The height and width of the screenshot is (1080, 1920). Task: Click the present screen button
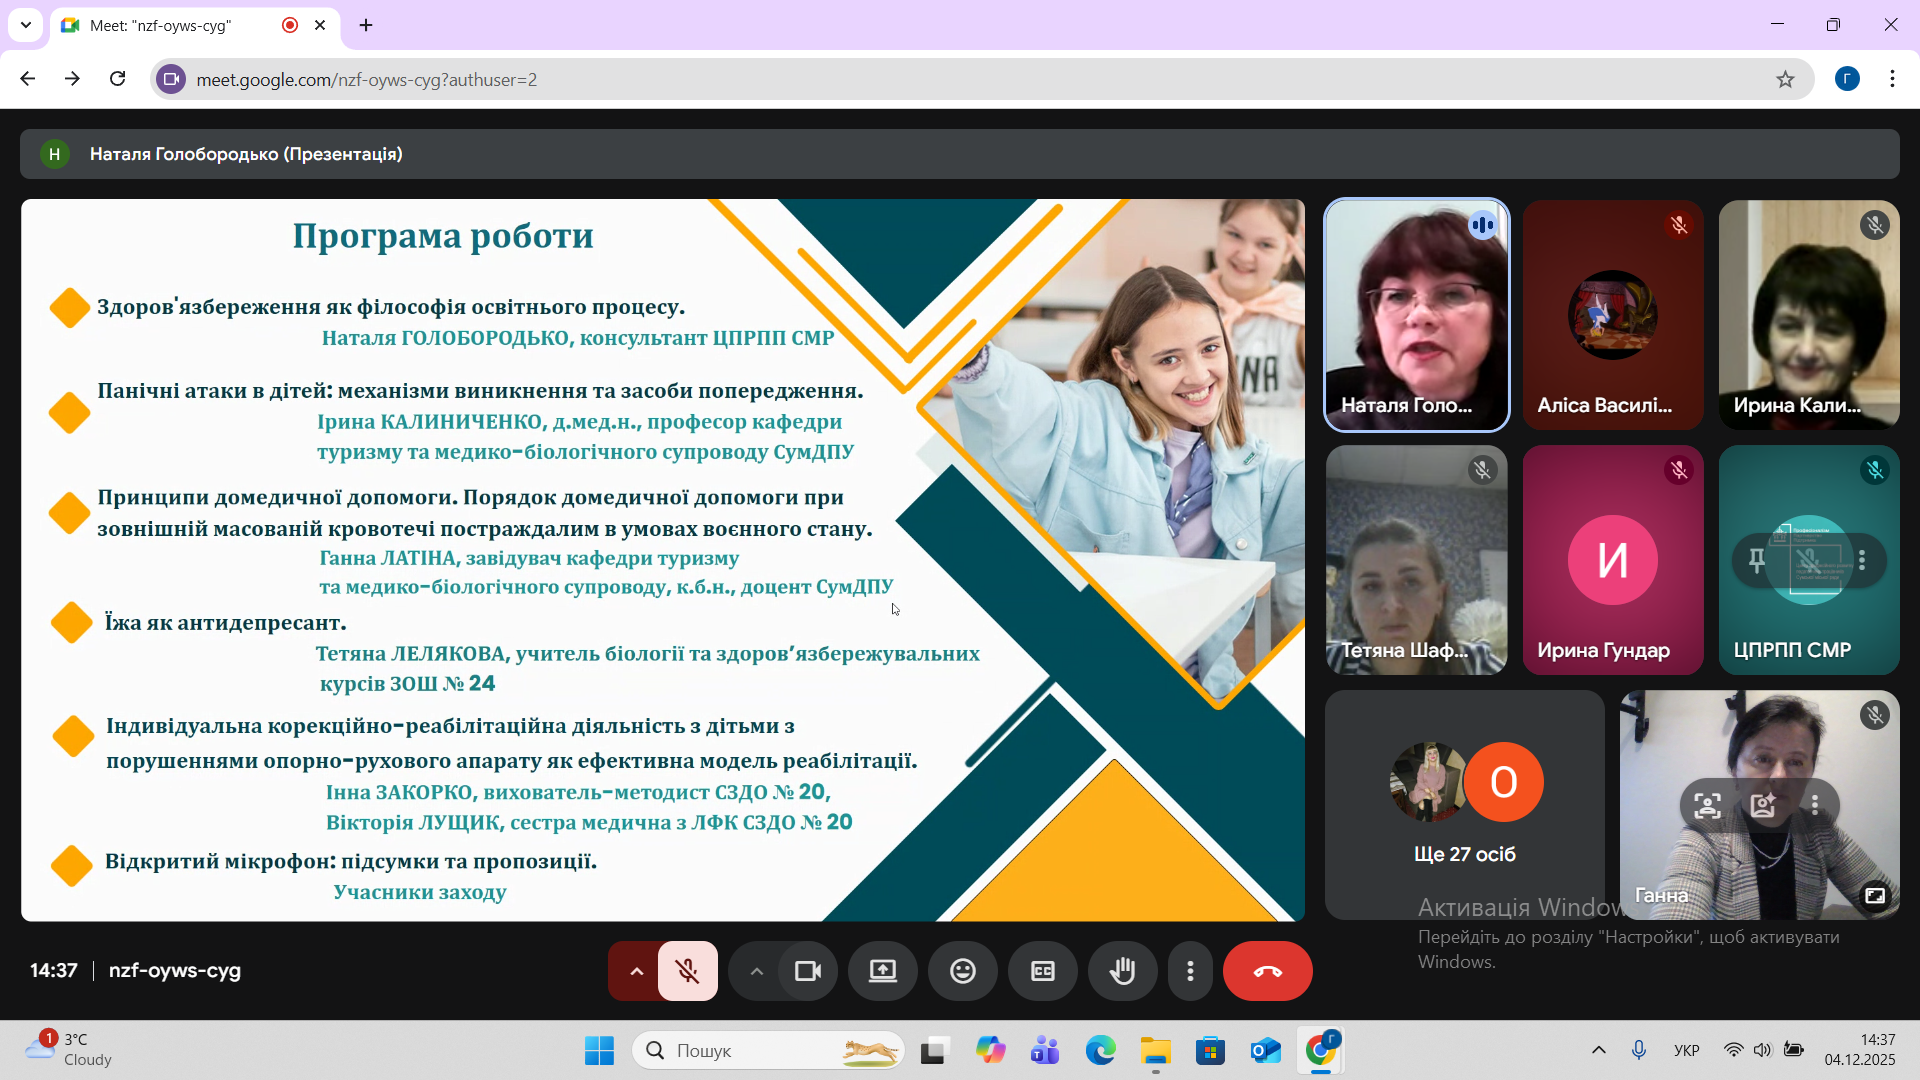pos(882,971)
